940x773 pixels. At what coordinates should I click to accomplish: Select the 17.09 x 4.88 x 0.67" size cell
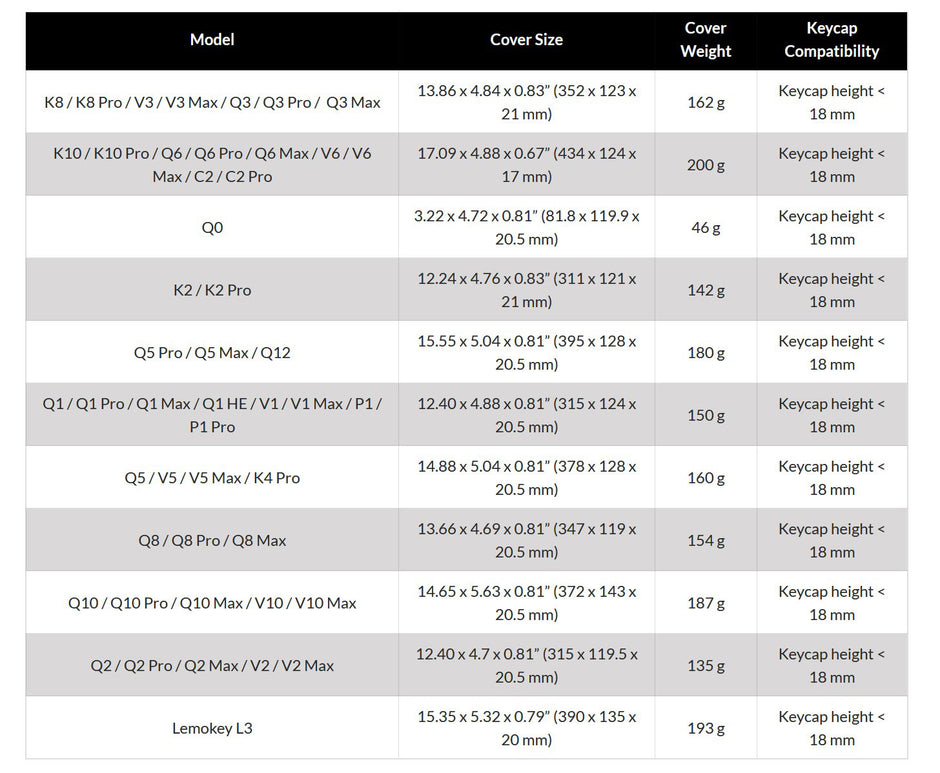tap(526, 165)
